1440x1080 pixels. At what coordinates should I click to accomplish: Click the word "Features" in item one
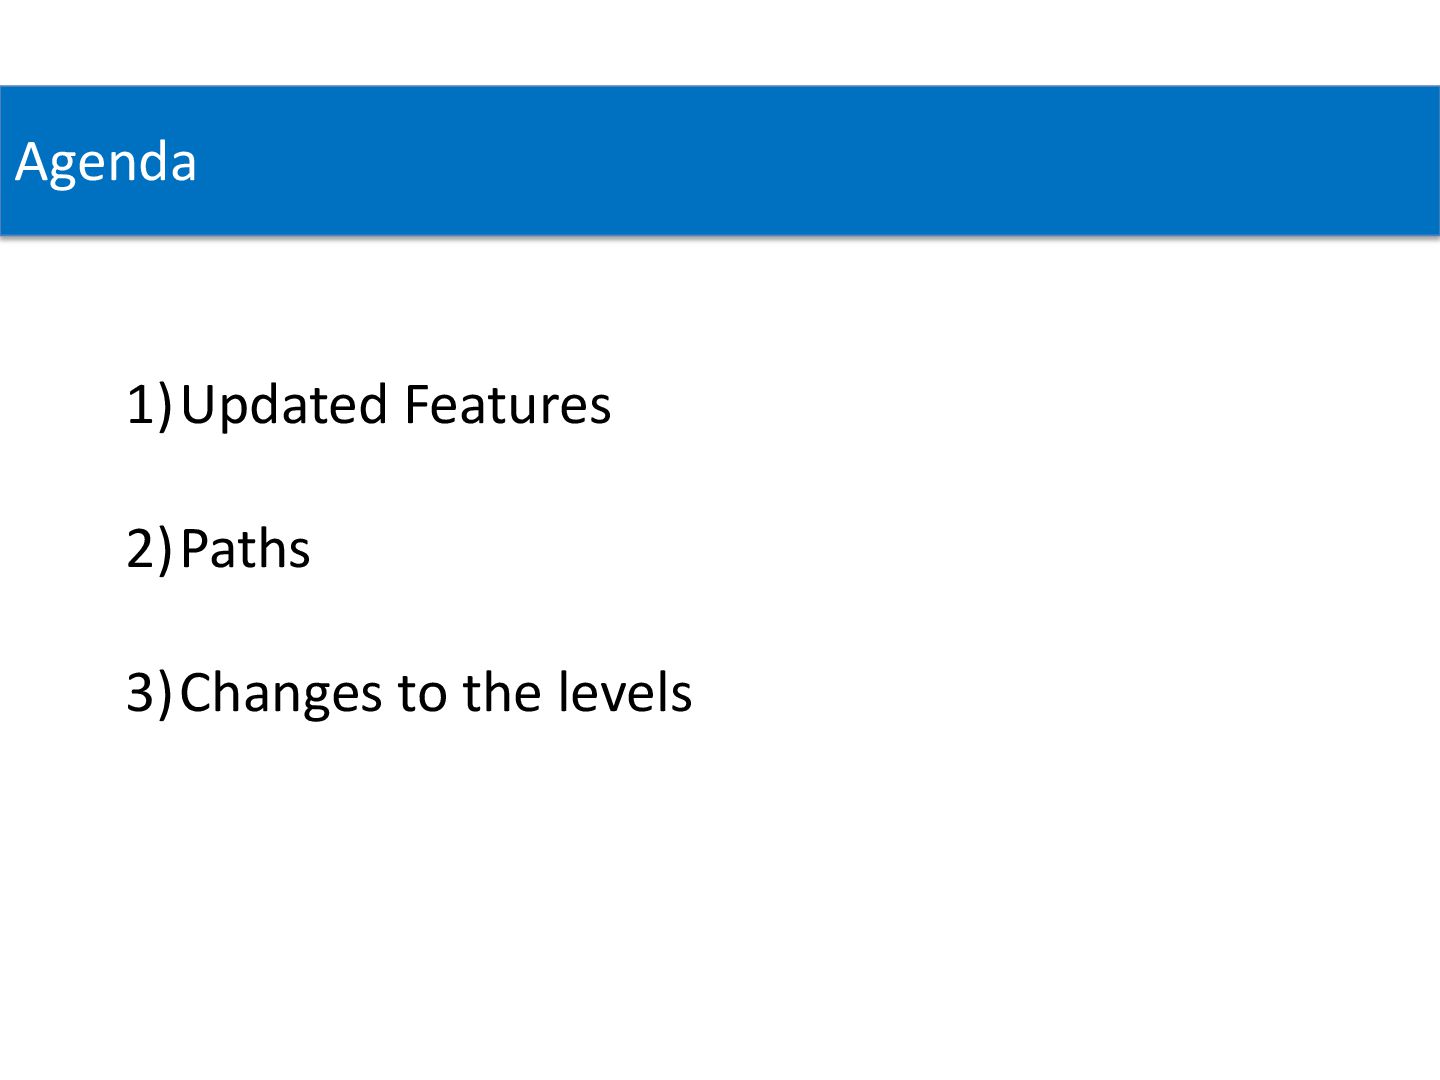pyautogui.click(x=508, y=405)
